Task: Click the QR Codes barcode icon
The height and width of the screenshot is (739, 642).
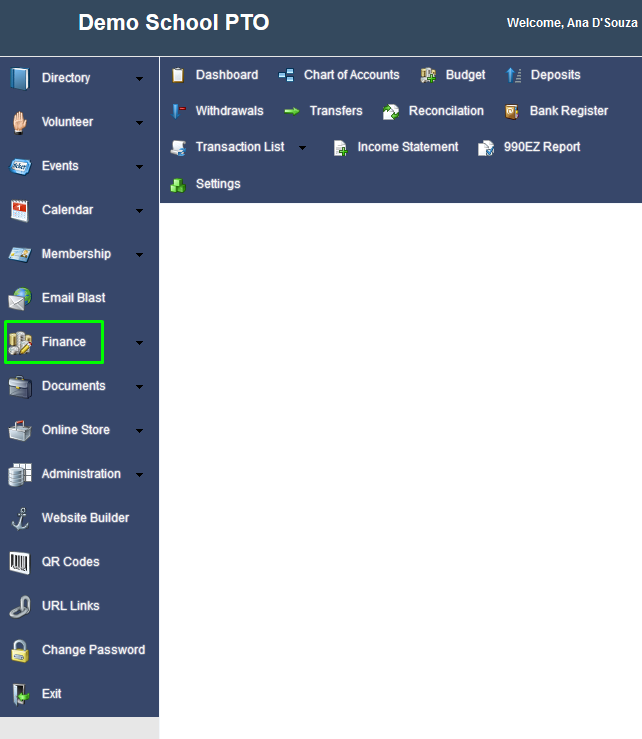Action: [20, 562]
